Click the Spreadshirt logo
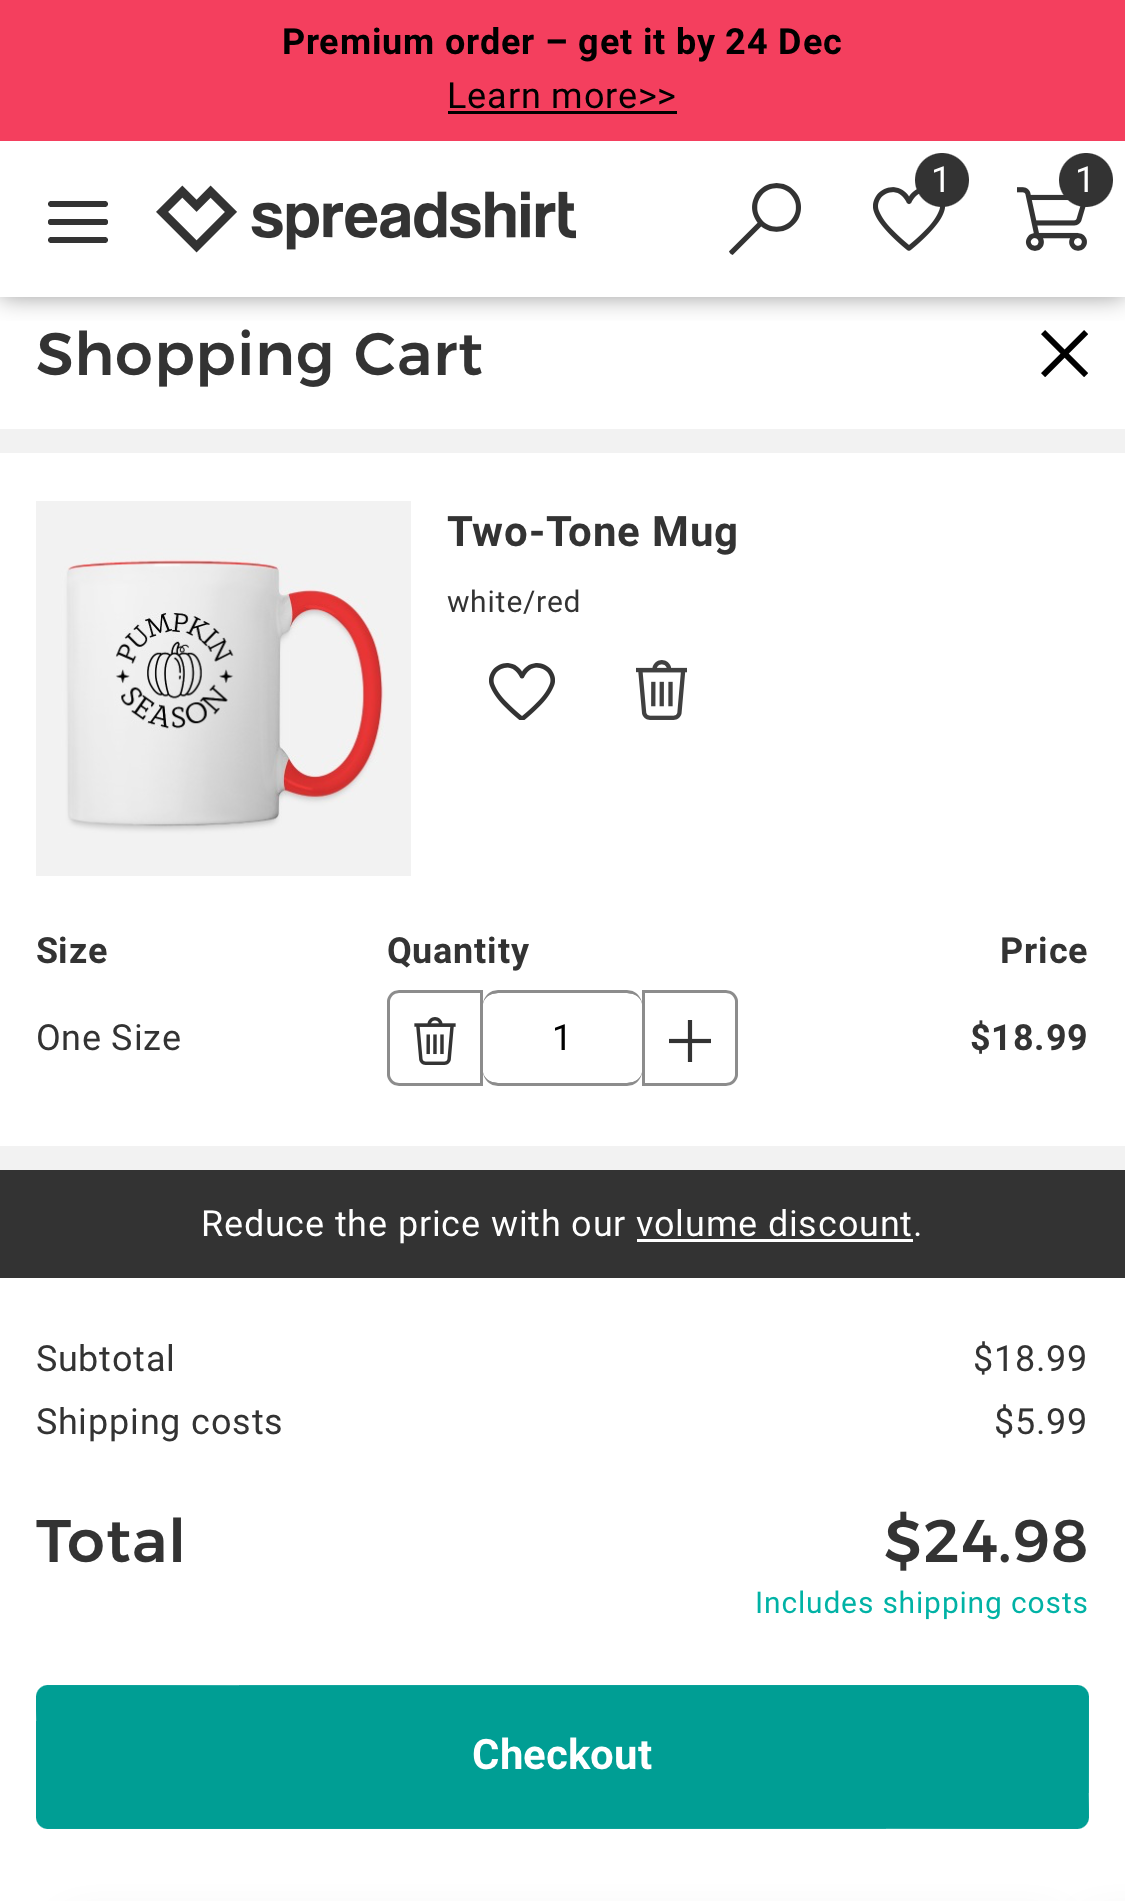 (x=367, y=218)
